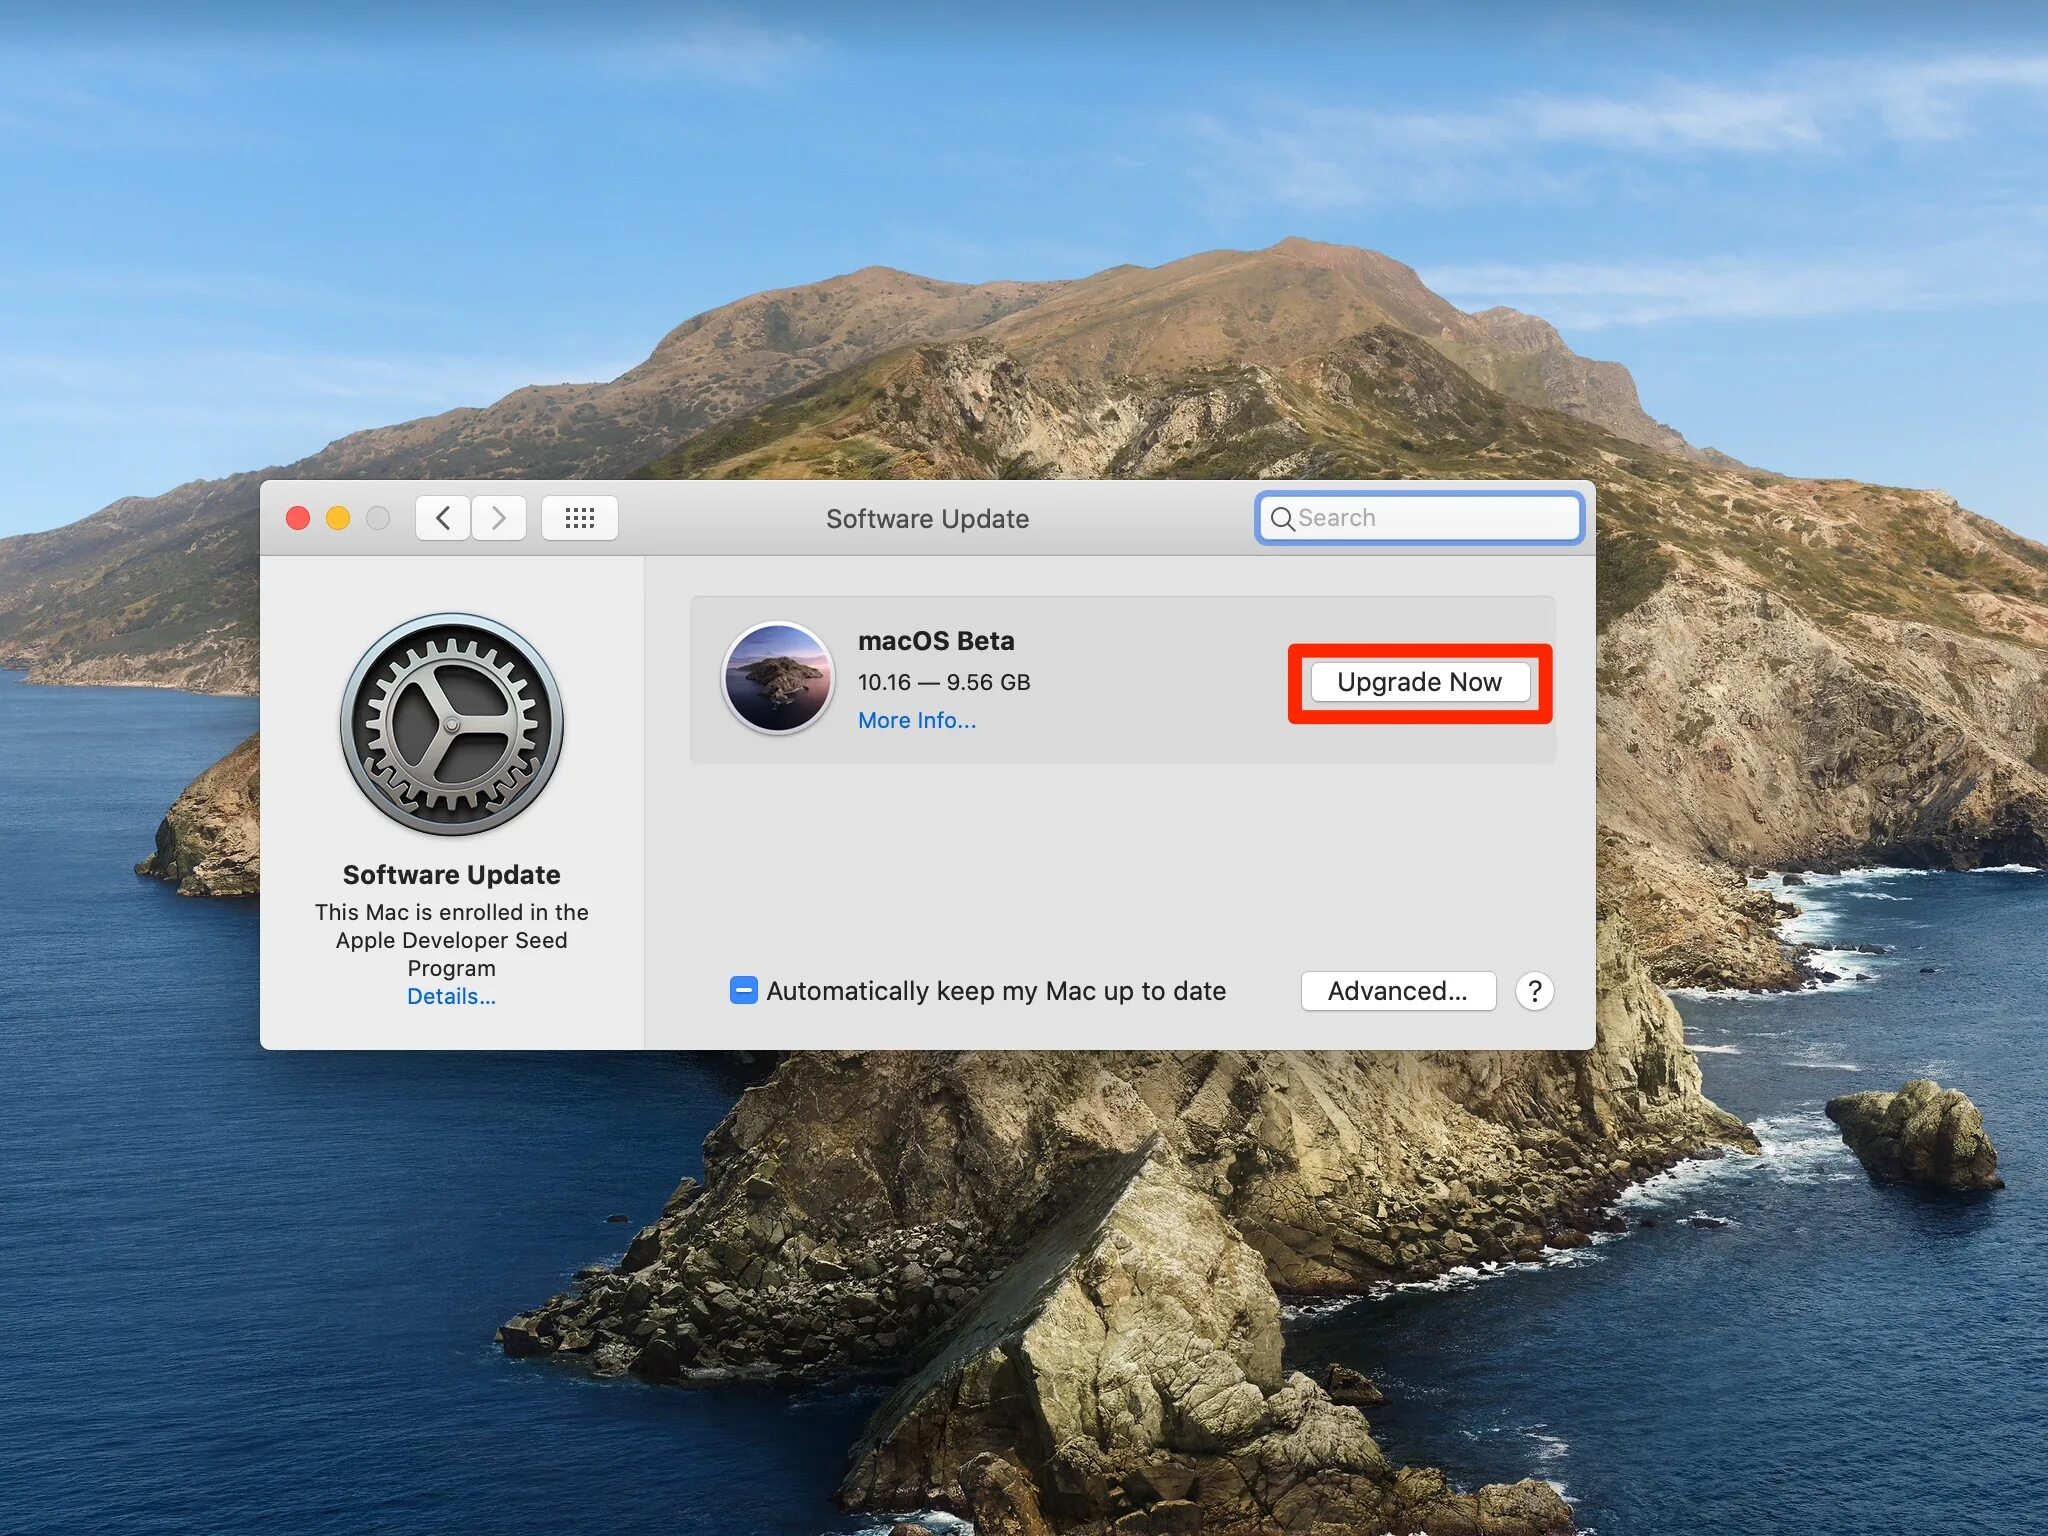2048x1536 pixels.
Task: Click the Apple Developer Seed Program enrollment text
Action: (451, 940)
